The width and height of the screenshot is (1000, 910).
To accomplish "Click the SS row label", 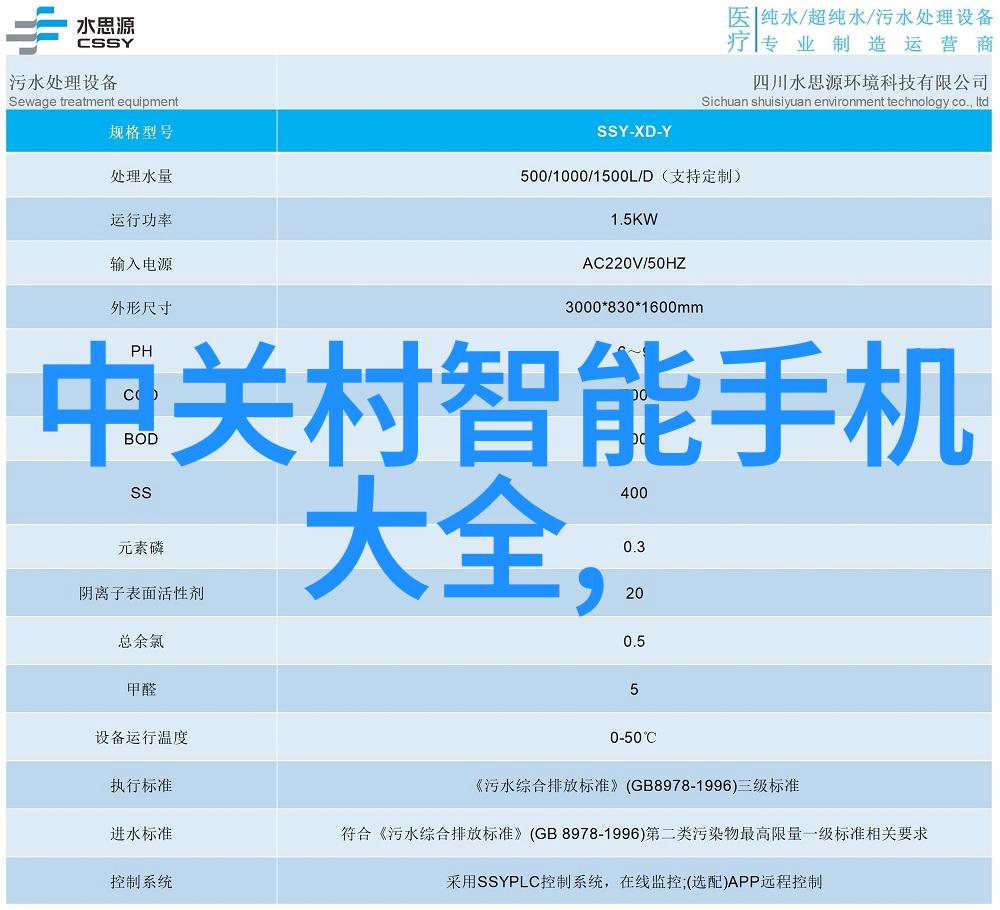I will click(x=141, y=493).
